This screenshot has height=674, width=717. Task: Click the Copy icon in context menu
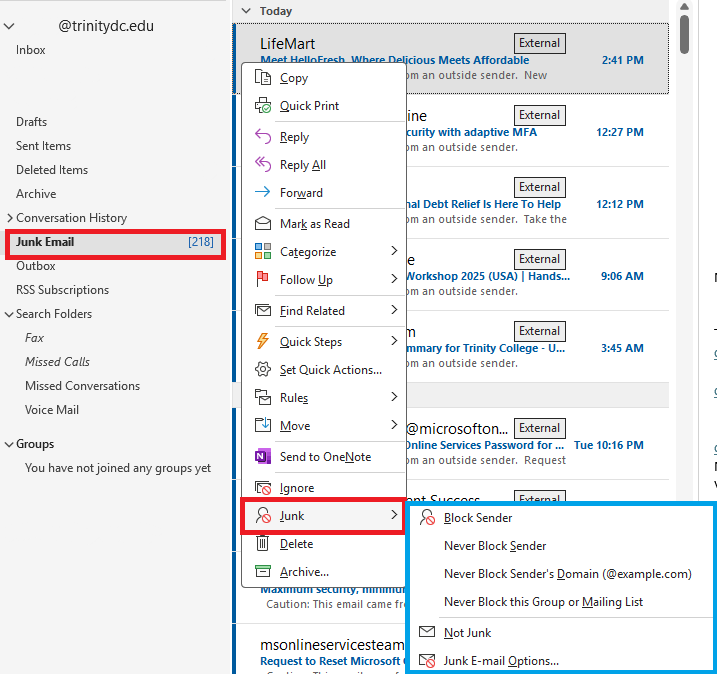[263, 78]
